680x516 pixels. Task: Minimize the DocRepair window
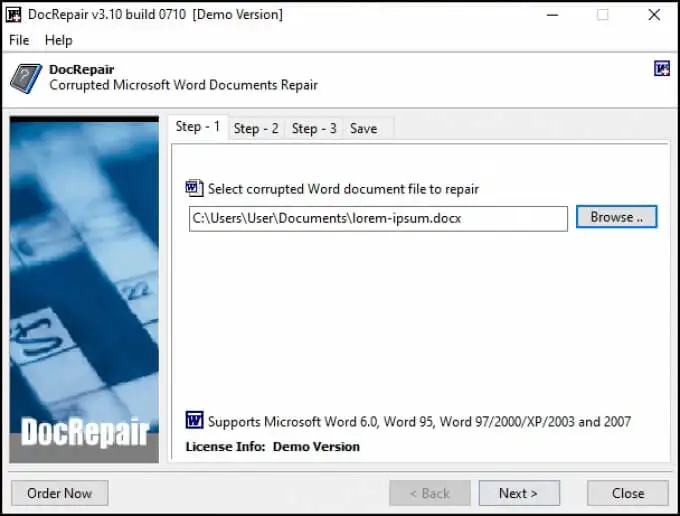[552, 15]
